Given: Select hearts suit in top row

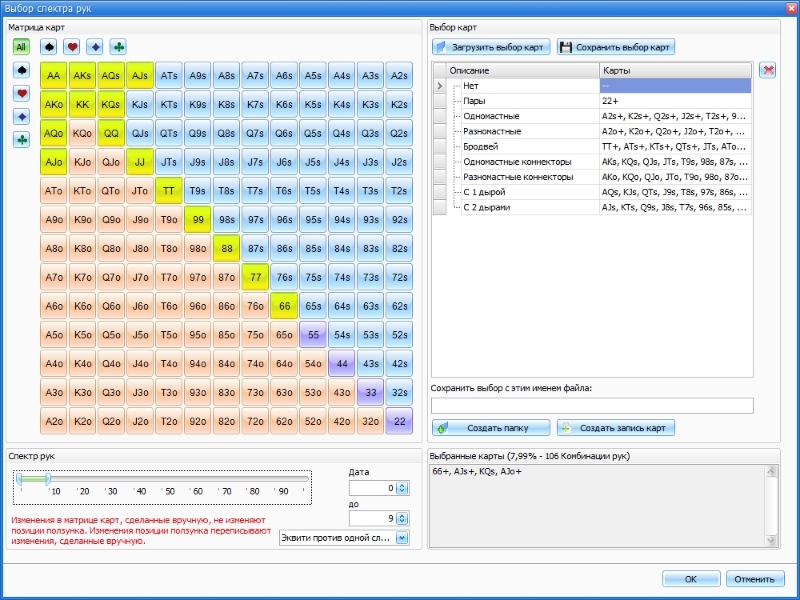Looking at the screenshot, I should point(72,47).
